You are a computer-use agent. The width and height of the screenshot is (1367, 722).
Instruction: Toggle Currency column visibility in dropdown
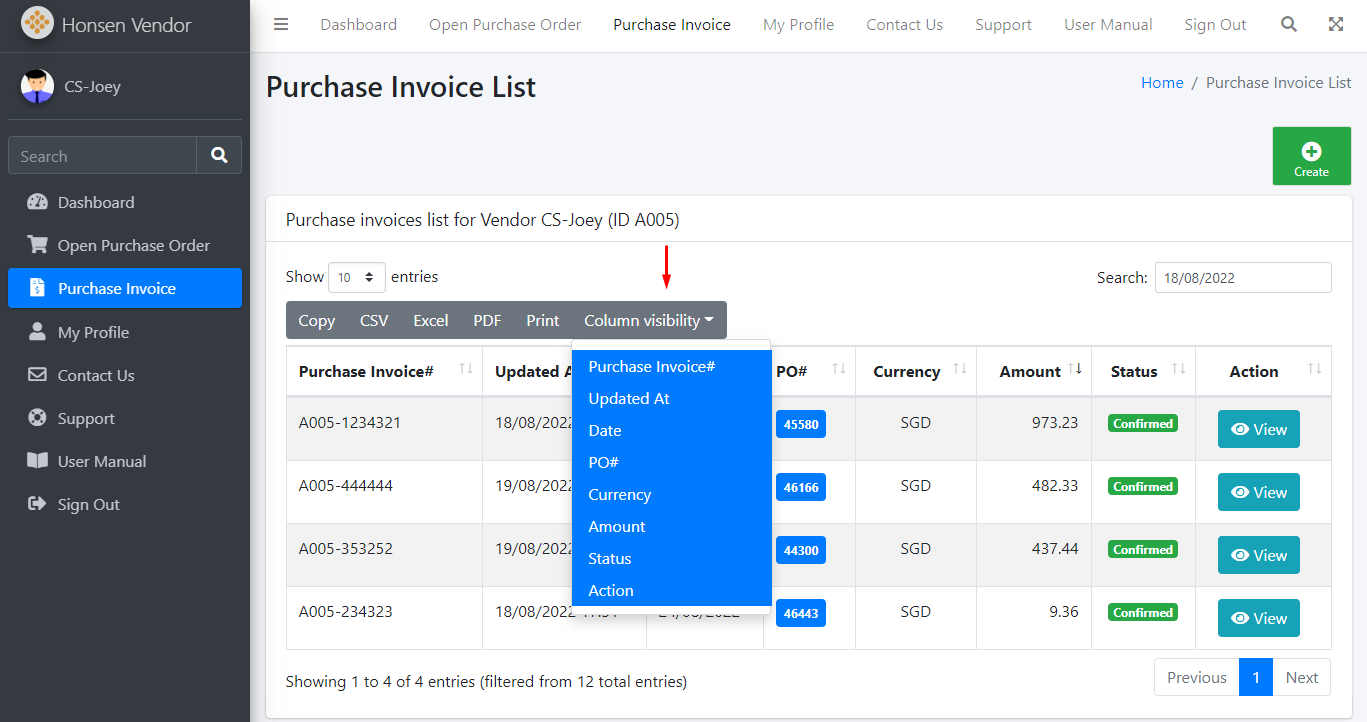[619, 495]
